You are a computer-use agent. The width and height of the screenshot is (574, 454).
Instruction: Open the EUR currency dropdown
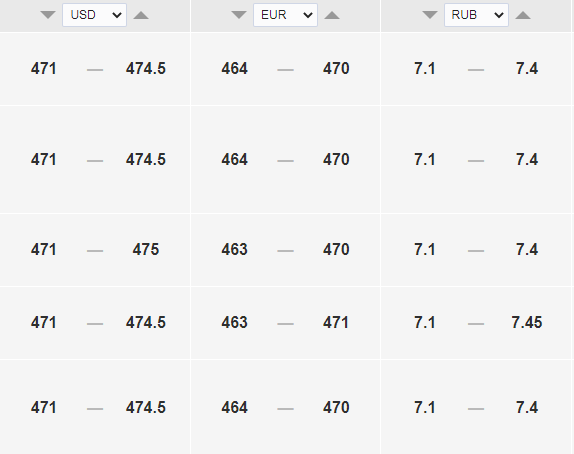pyautogui.click(x=286, y=15)
